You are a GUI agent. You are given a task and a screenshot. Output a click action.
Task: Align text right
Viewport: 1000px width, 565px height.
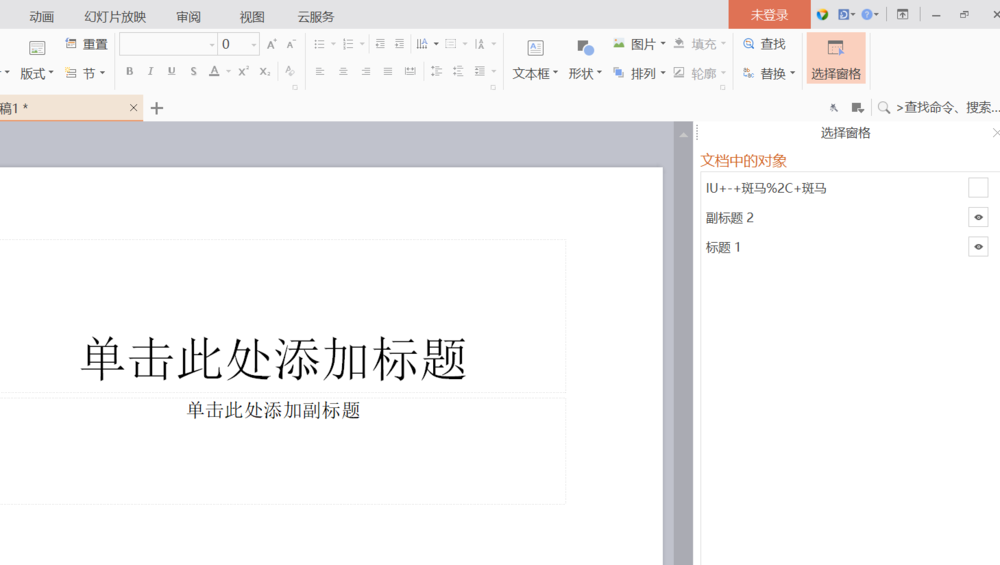365,71
